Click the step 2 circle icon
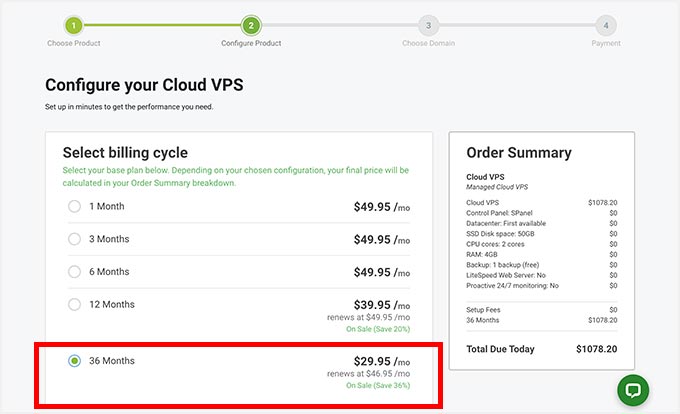 pyautogui.click(x=251, y=25)
